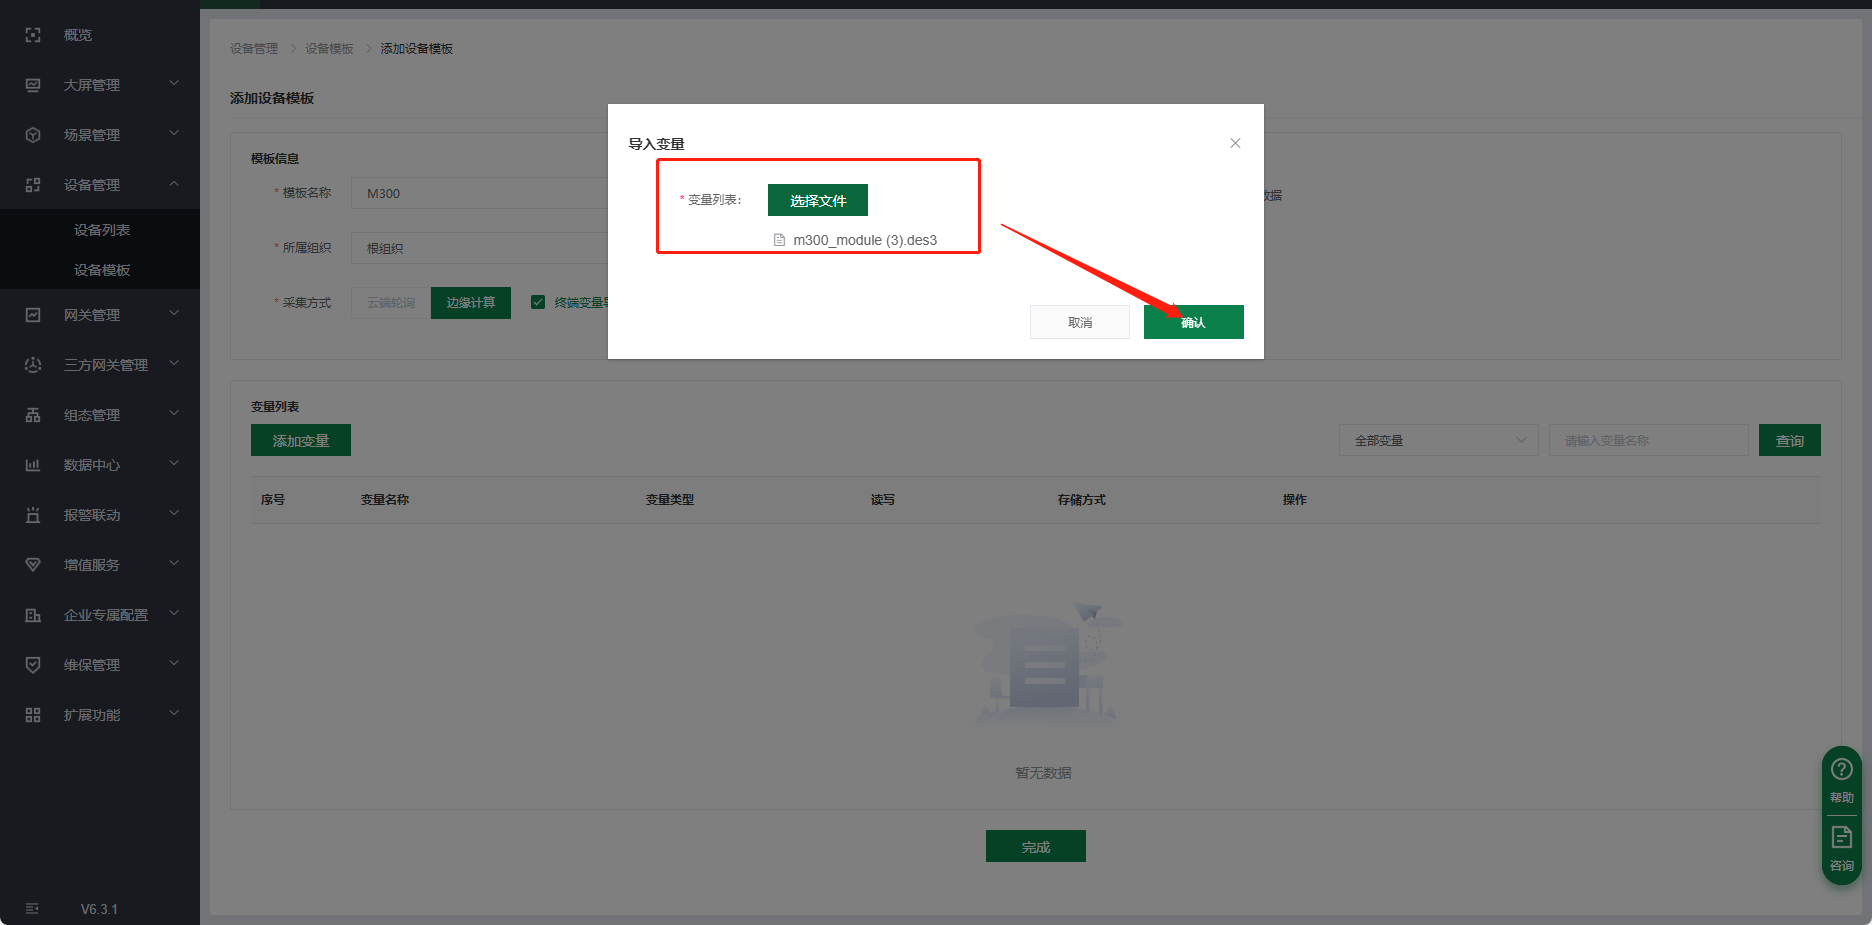The image size is (1872, 925).
Task: Click the 操作 column header
Action: click(x=1295, y=500)
